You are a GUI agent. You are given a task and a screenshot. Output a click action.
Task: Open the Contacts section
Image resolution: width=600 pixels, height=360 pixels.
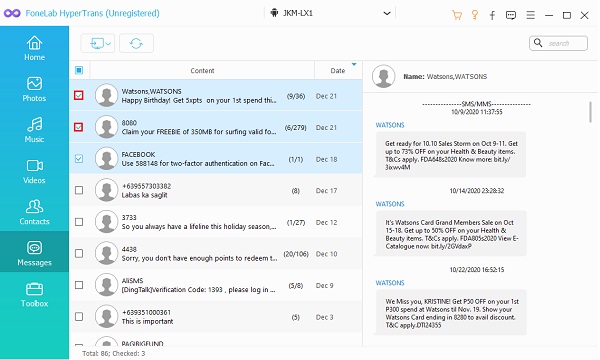pyautogui.click(x=34, y=212)
